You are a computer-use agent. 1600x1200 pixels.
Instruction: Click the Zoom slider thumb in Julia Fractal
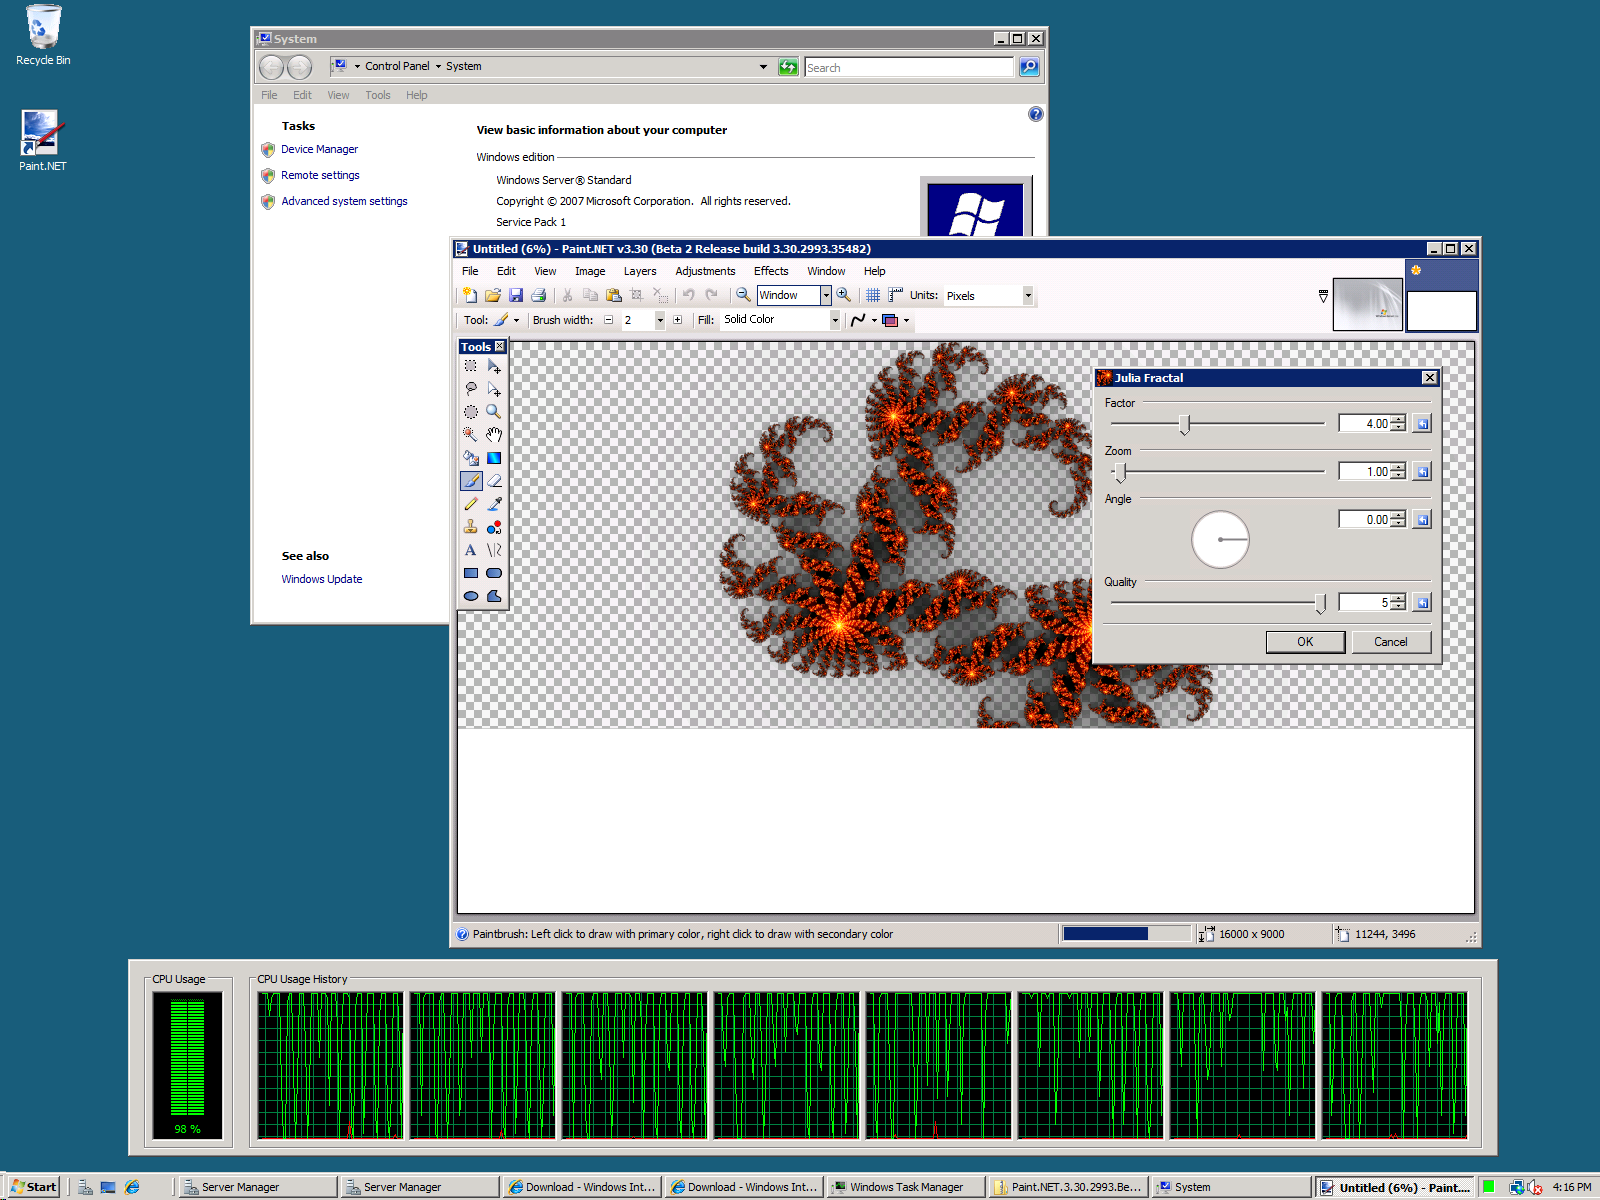click(1121, 473)
